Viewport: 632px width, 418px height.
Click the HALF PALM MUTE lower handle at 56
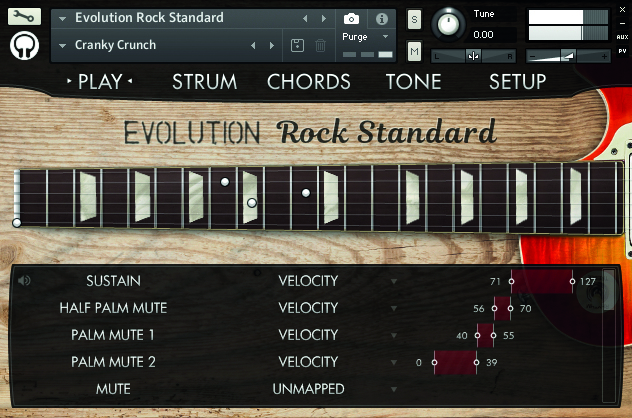494,308
